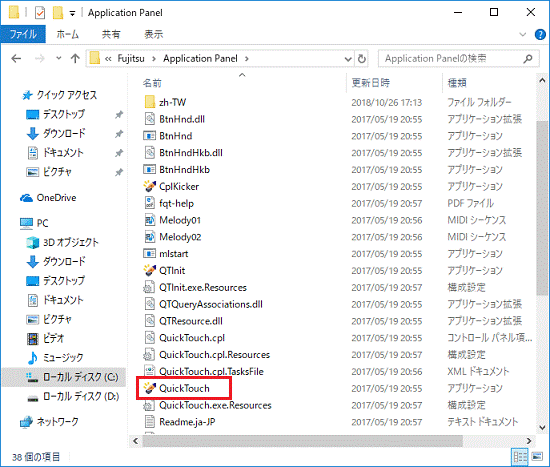Click the new folder icon in title bar
This screenshot has width=550, height=467.
click(58, 13)
